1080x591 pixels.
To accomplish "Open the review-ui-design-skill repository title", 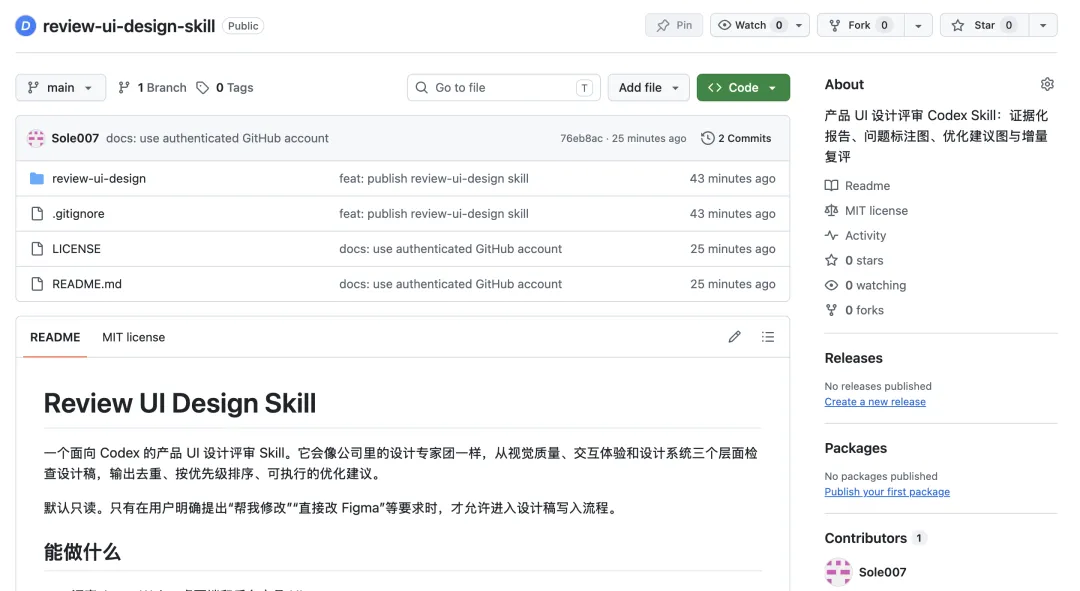I will click(x=129, y=26).
